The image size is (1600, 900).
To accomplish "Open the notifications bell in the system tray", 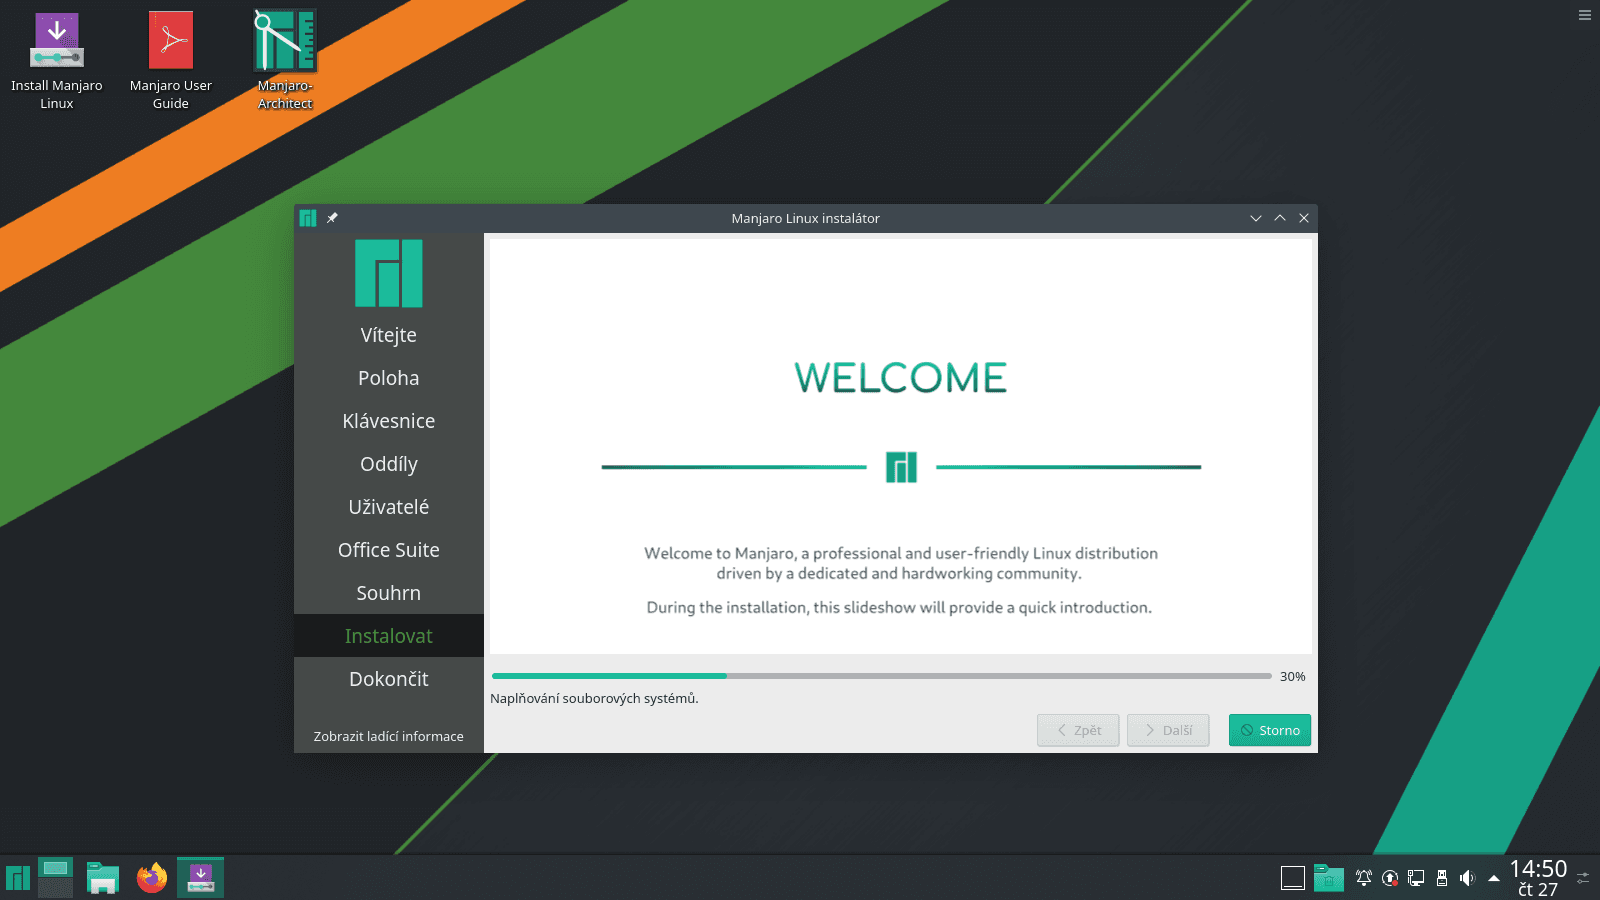I will [1363, 877].
